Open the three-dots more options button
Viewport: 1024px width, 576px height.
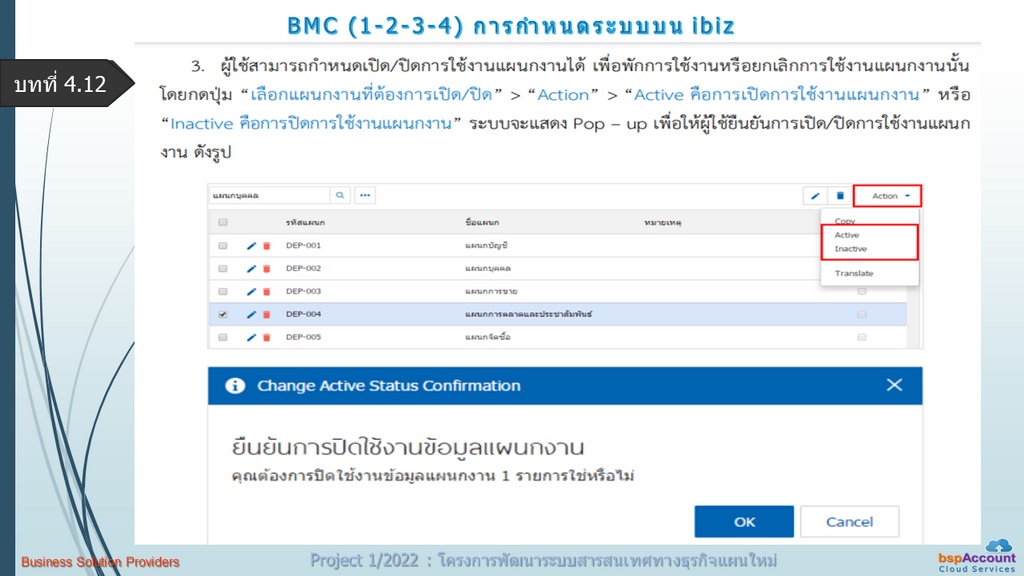(365, 195)
